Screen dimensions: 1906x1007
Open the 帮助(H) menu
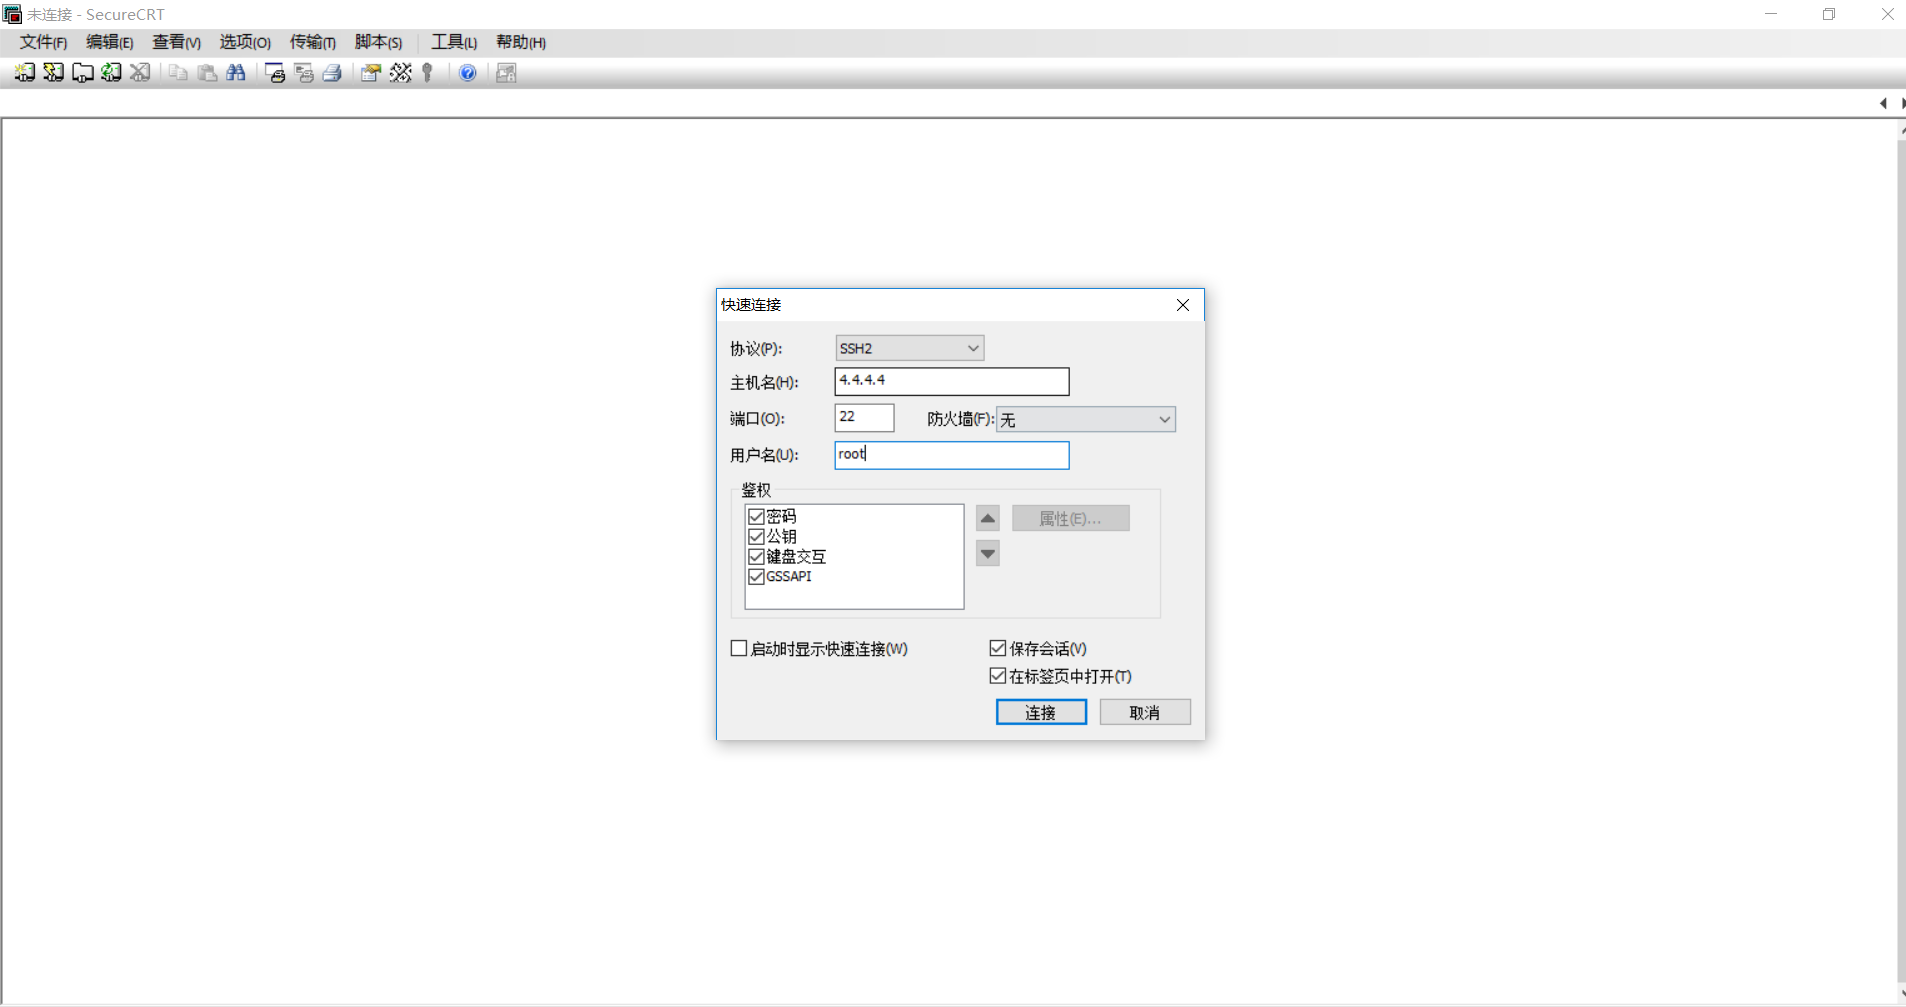coord(521,42)
